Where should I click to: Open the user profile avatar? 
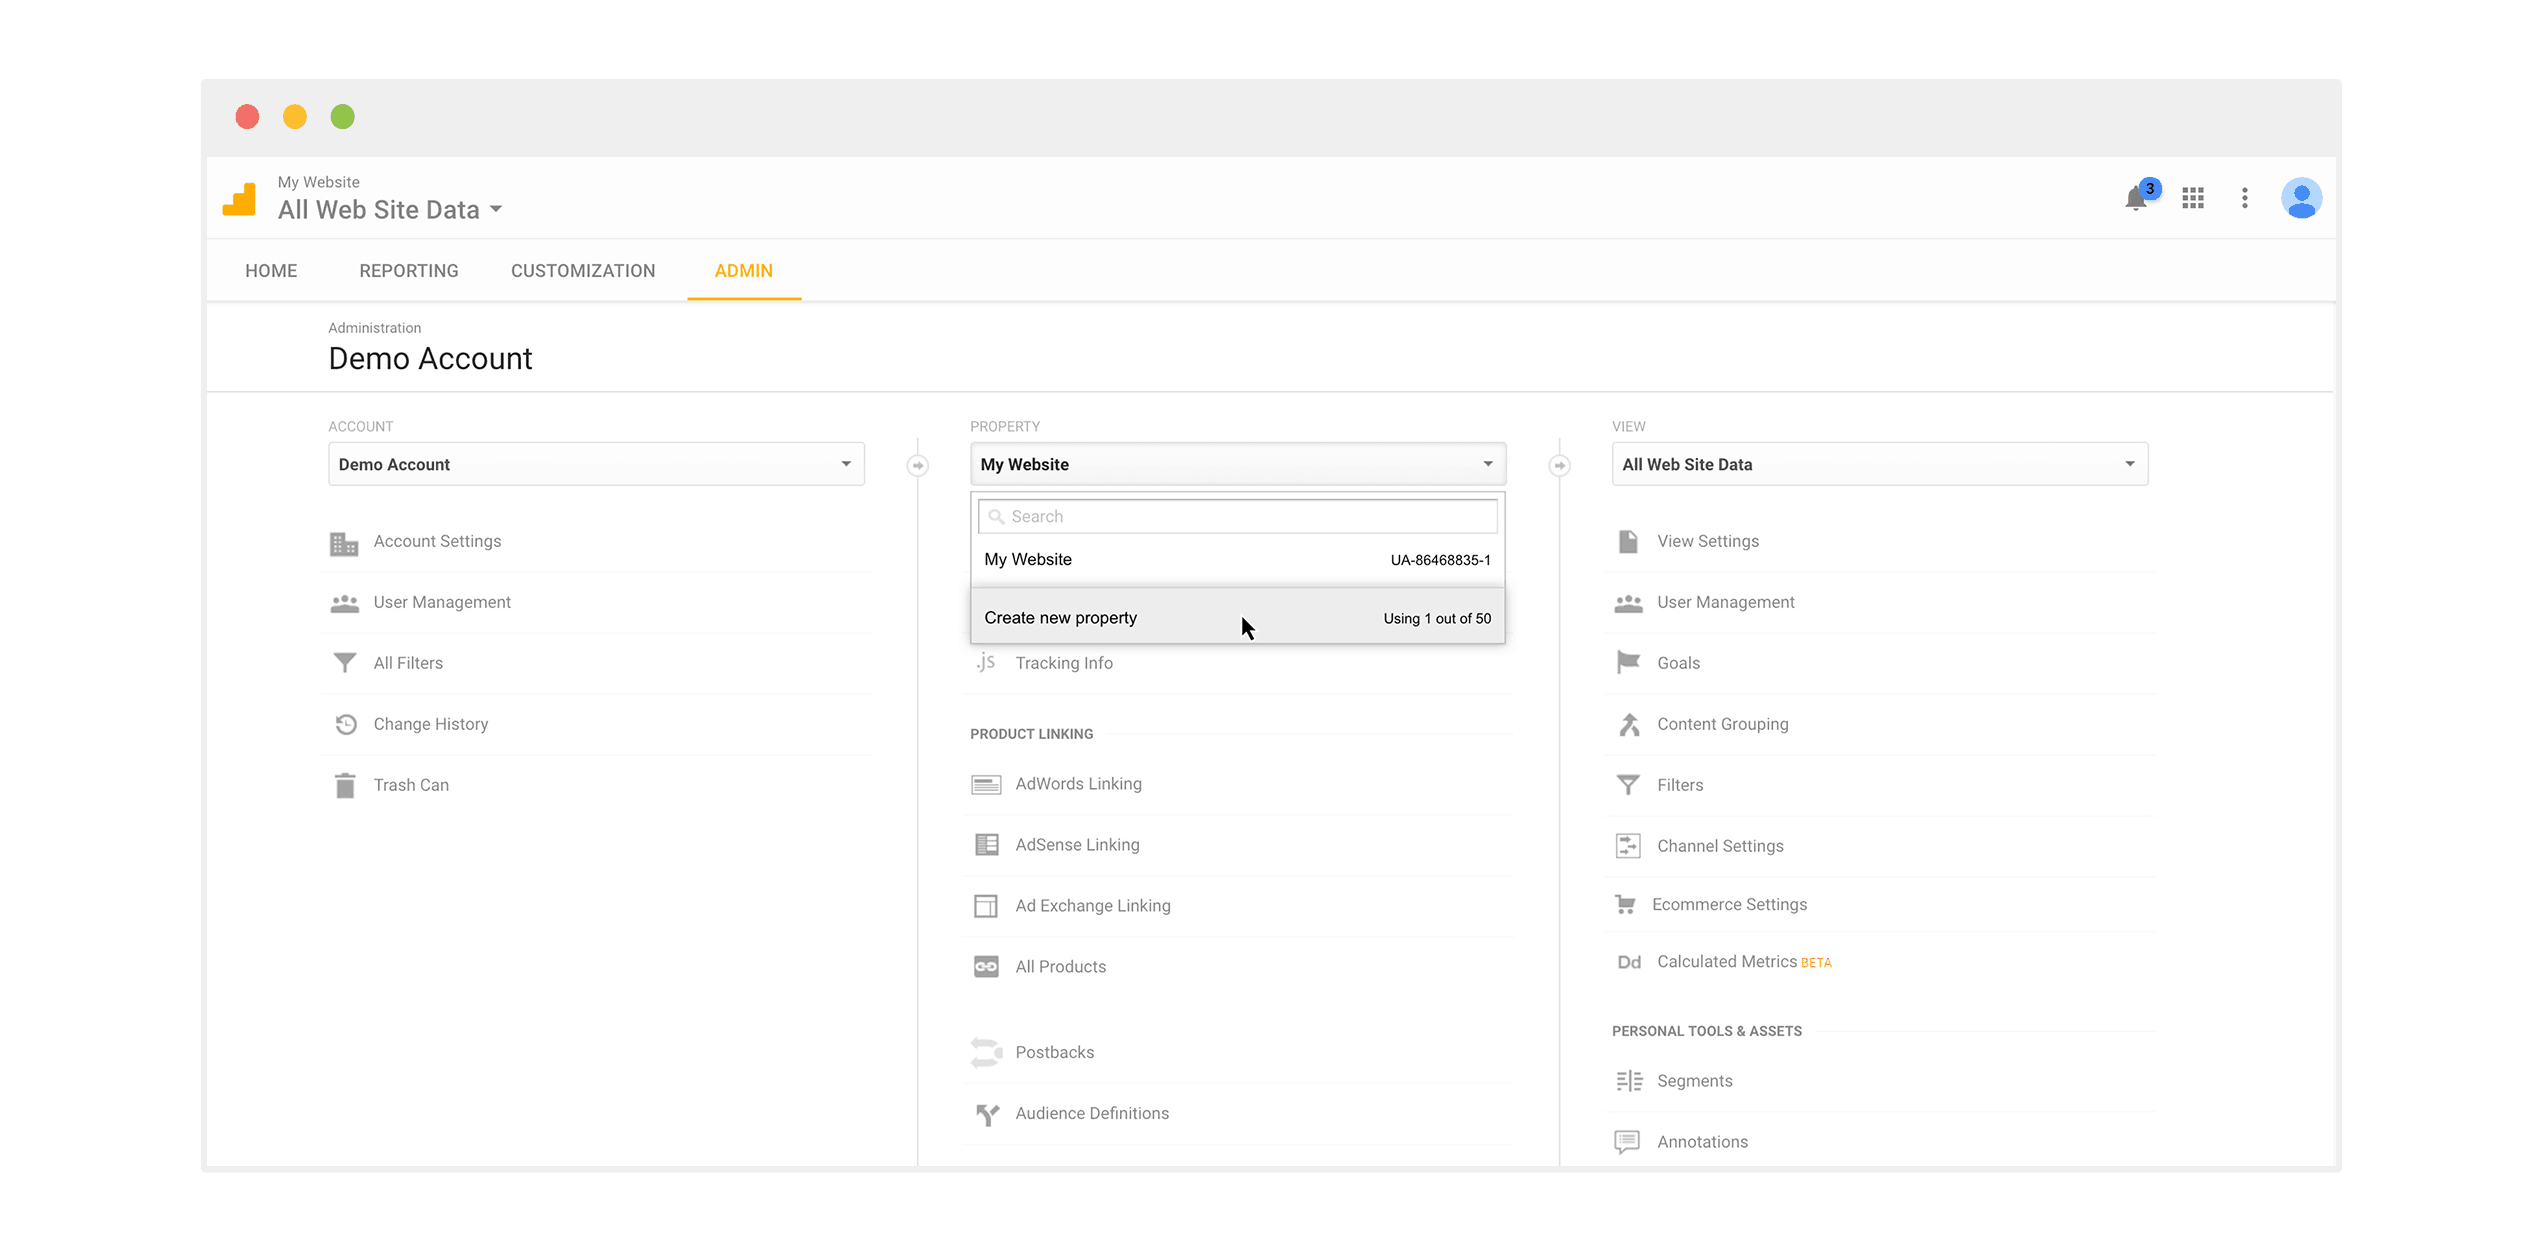click(2301, 198)
